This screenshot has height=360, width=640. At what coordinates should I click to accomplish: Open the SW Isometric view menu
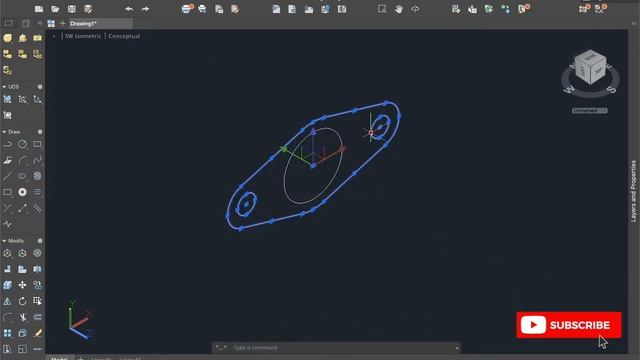[83, 36]
